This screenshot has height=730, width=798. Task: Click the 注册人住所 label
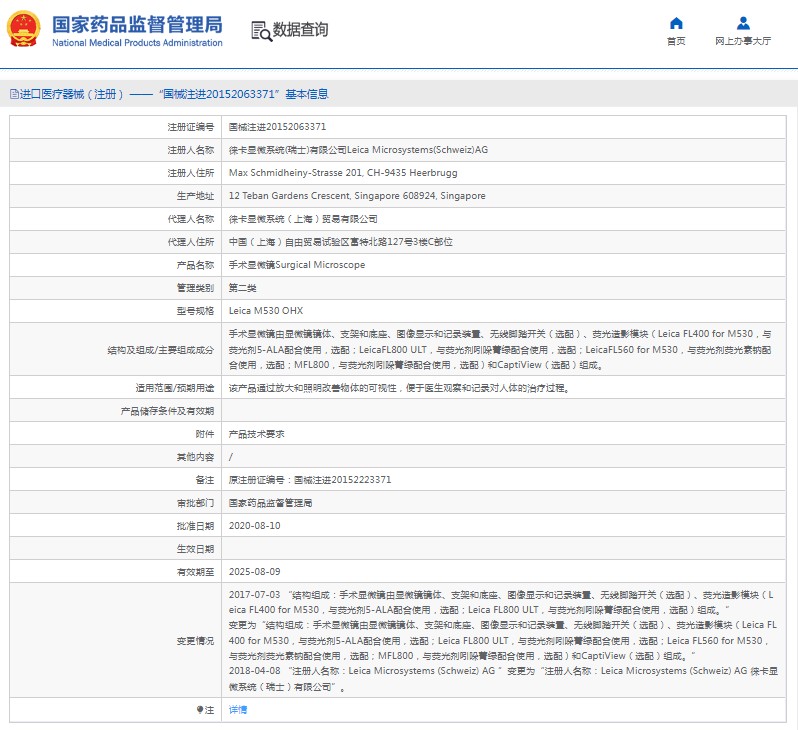(191, 173)
